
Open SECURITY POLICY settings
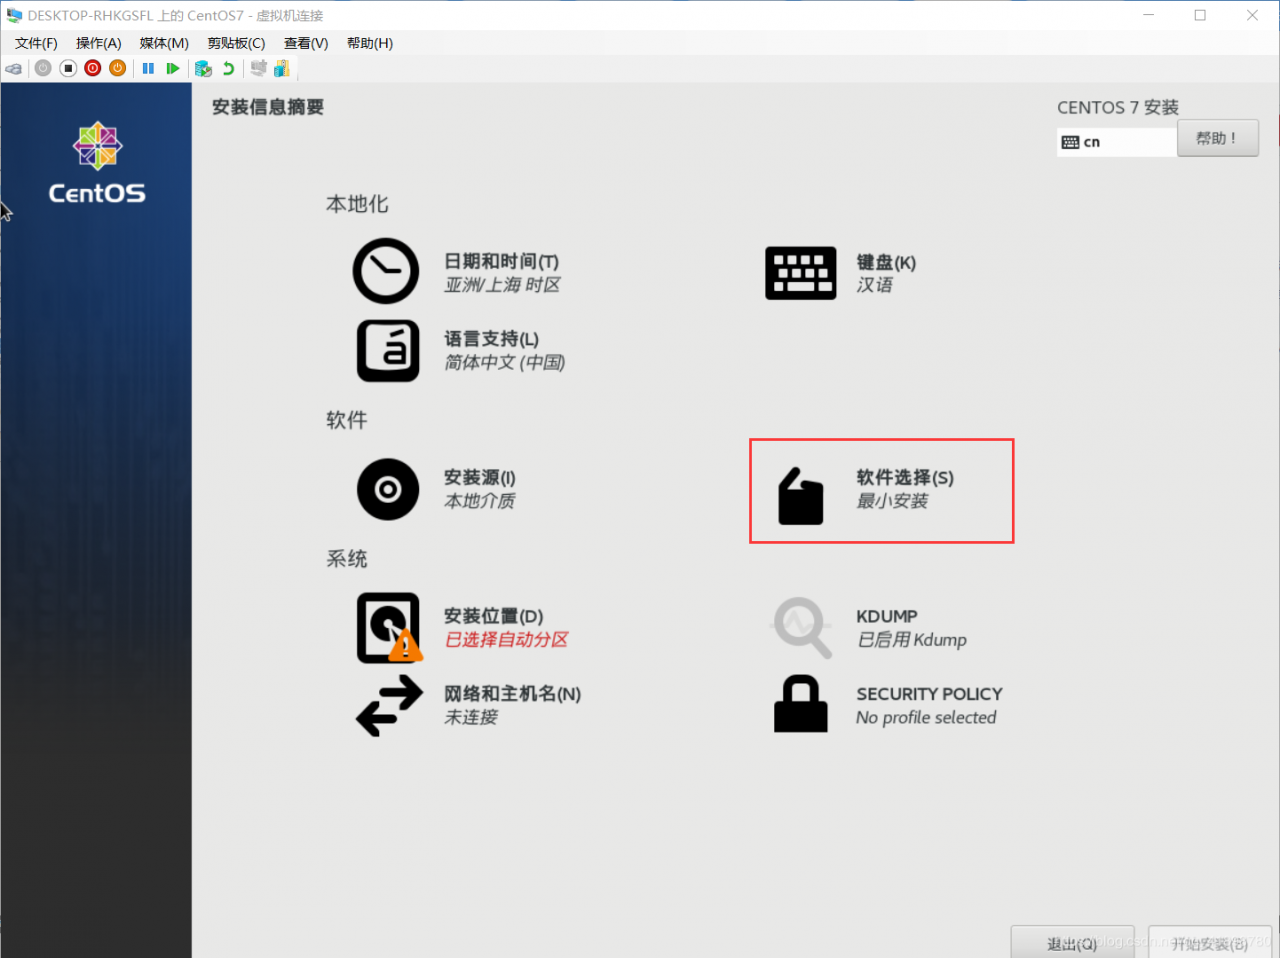coord(929,694)
